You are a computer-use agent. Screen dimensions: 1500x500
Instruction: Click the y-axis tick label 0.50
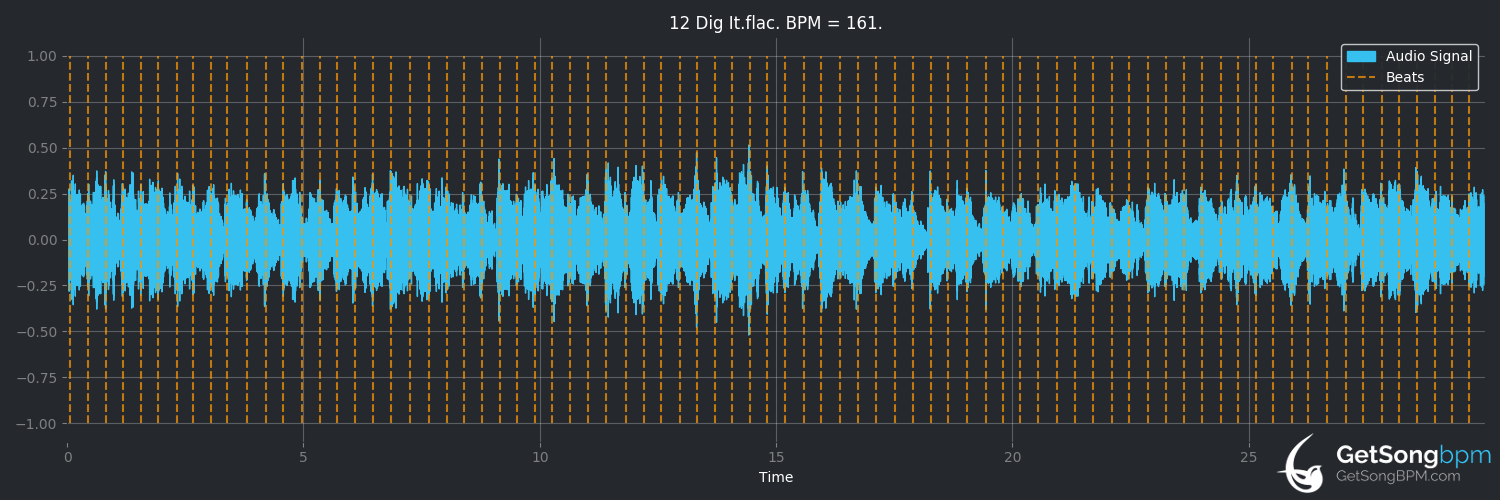[x=42, y=148]
